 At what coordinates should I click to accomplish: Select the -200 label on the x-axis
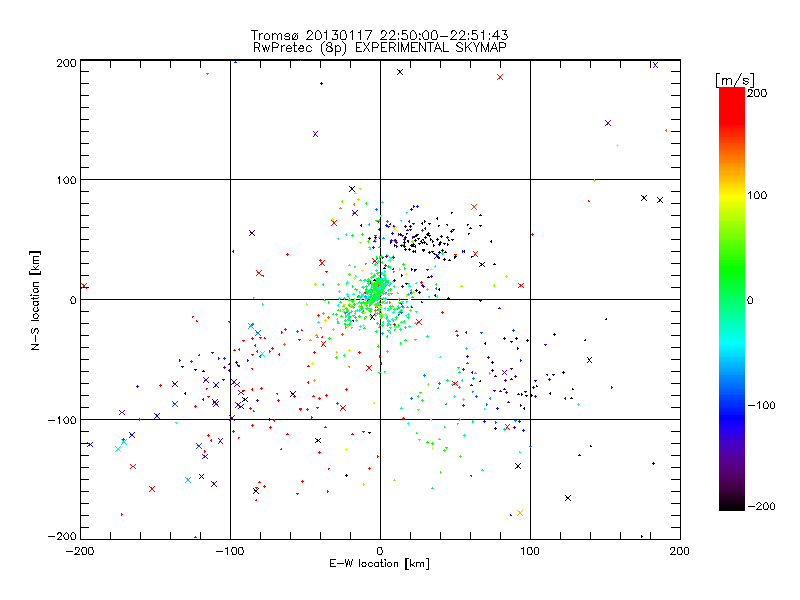pyautogui.click(x=80, y=551)
